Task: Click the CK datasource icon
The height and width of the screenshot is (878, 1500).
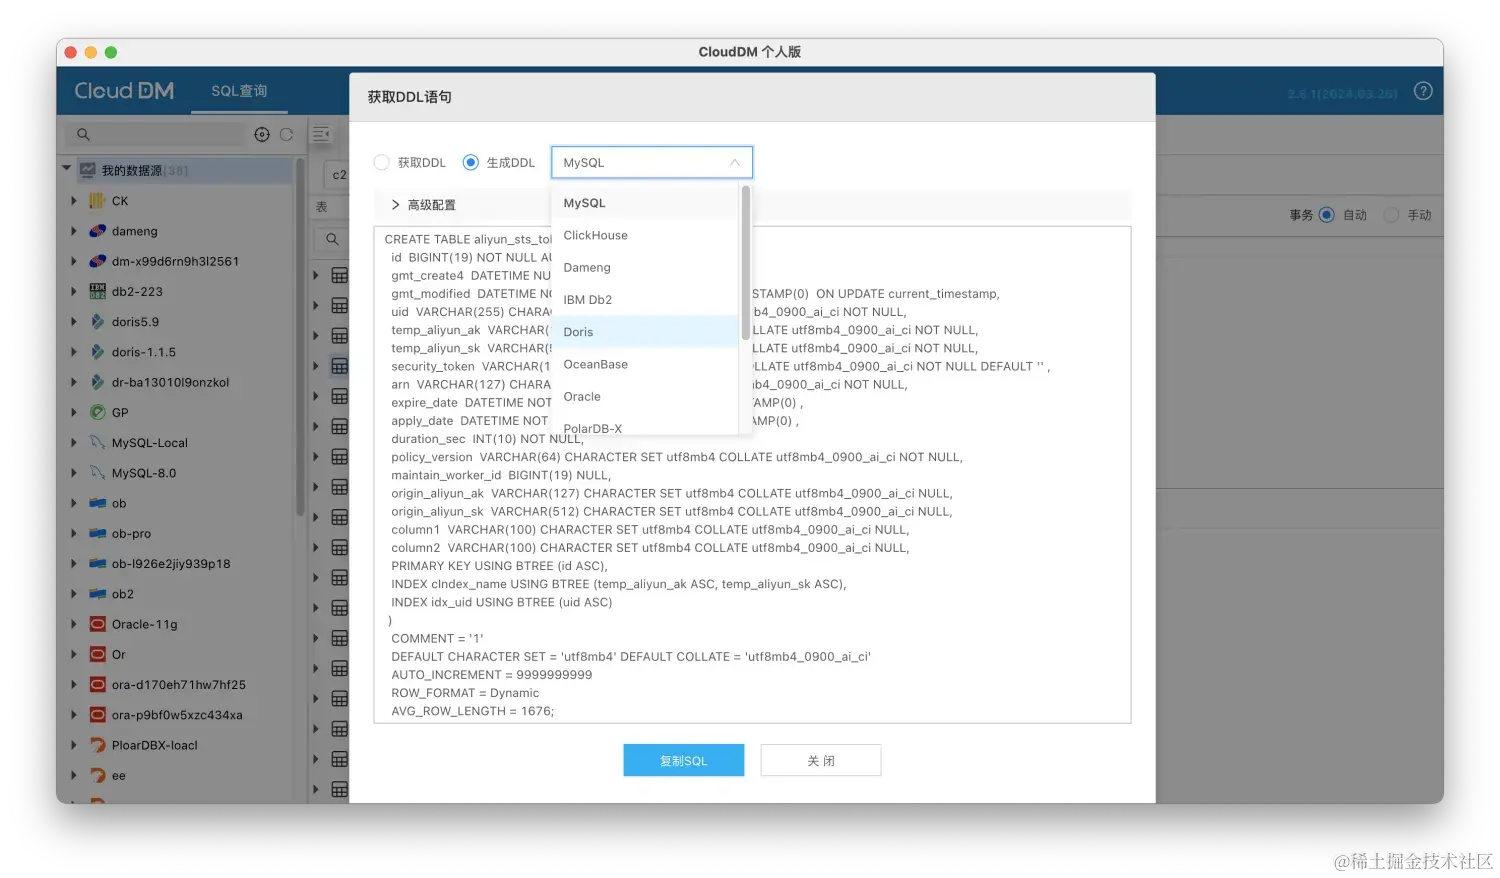Action: pyautogui.click(x=97, y=201)
